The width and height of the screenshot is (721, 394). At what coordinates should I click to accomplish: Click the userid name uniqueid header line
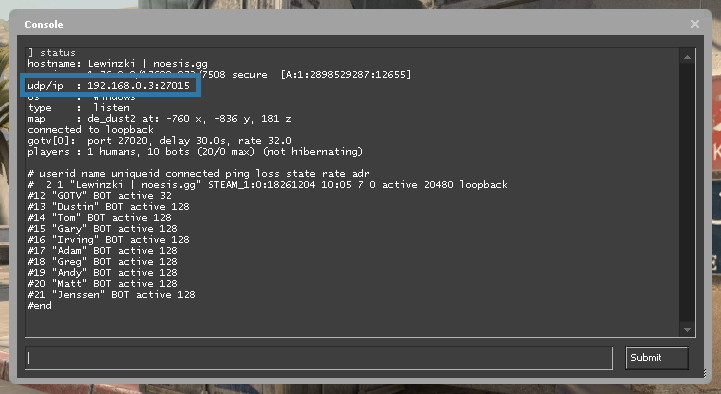tap(198, 174)
